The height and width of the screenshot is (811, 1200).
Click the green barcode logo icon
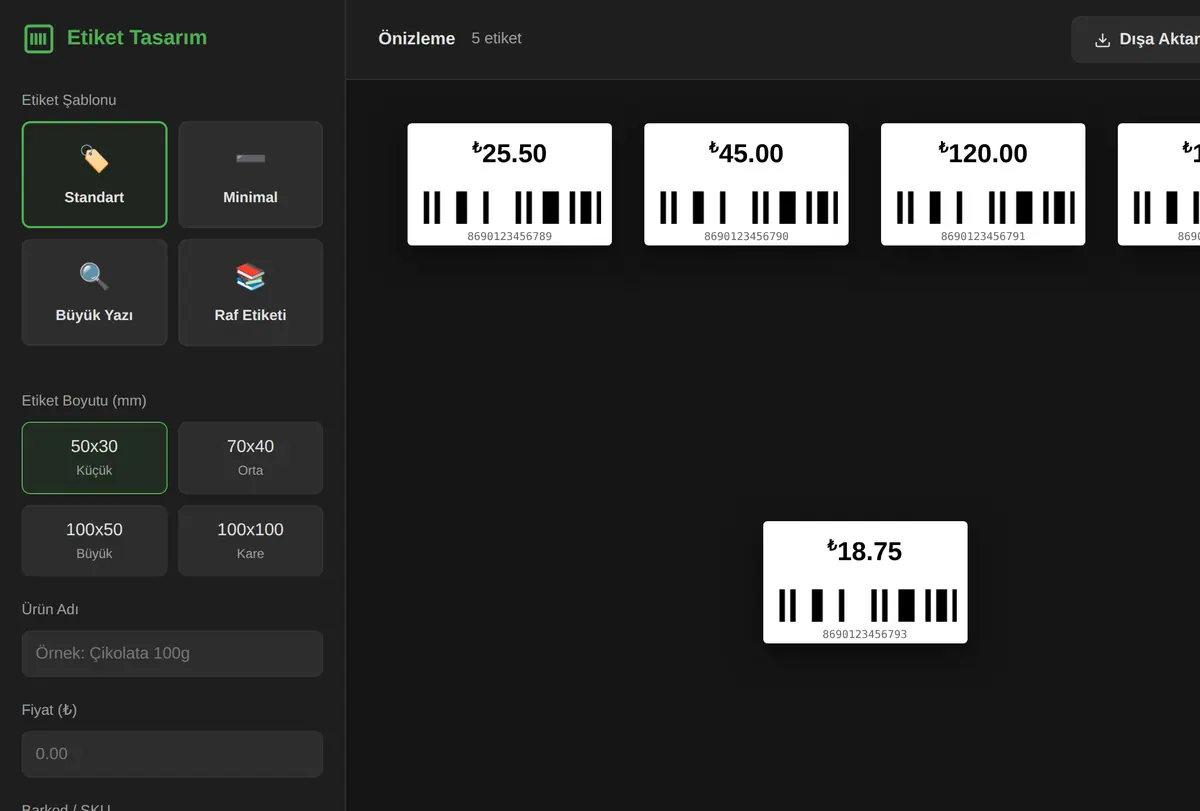[x=38, y=39]
